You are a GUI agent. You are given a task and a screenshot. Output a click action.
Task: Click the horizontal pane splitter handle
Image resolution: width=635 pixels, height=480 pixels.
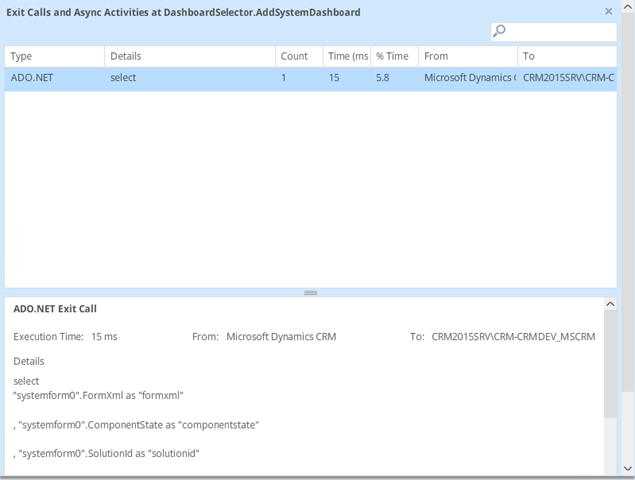[310, 293]
